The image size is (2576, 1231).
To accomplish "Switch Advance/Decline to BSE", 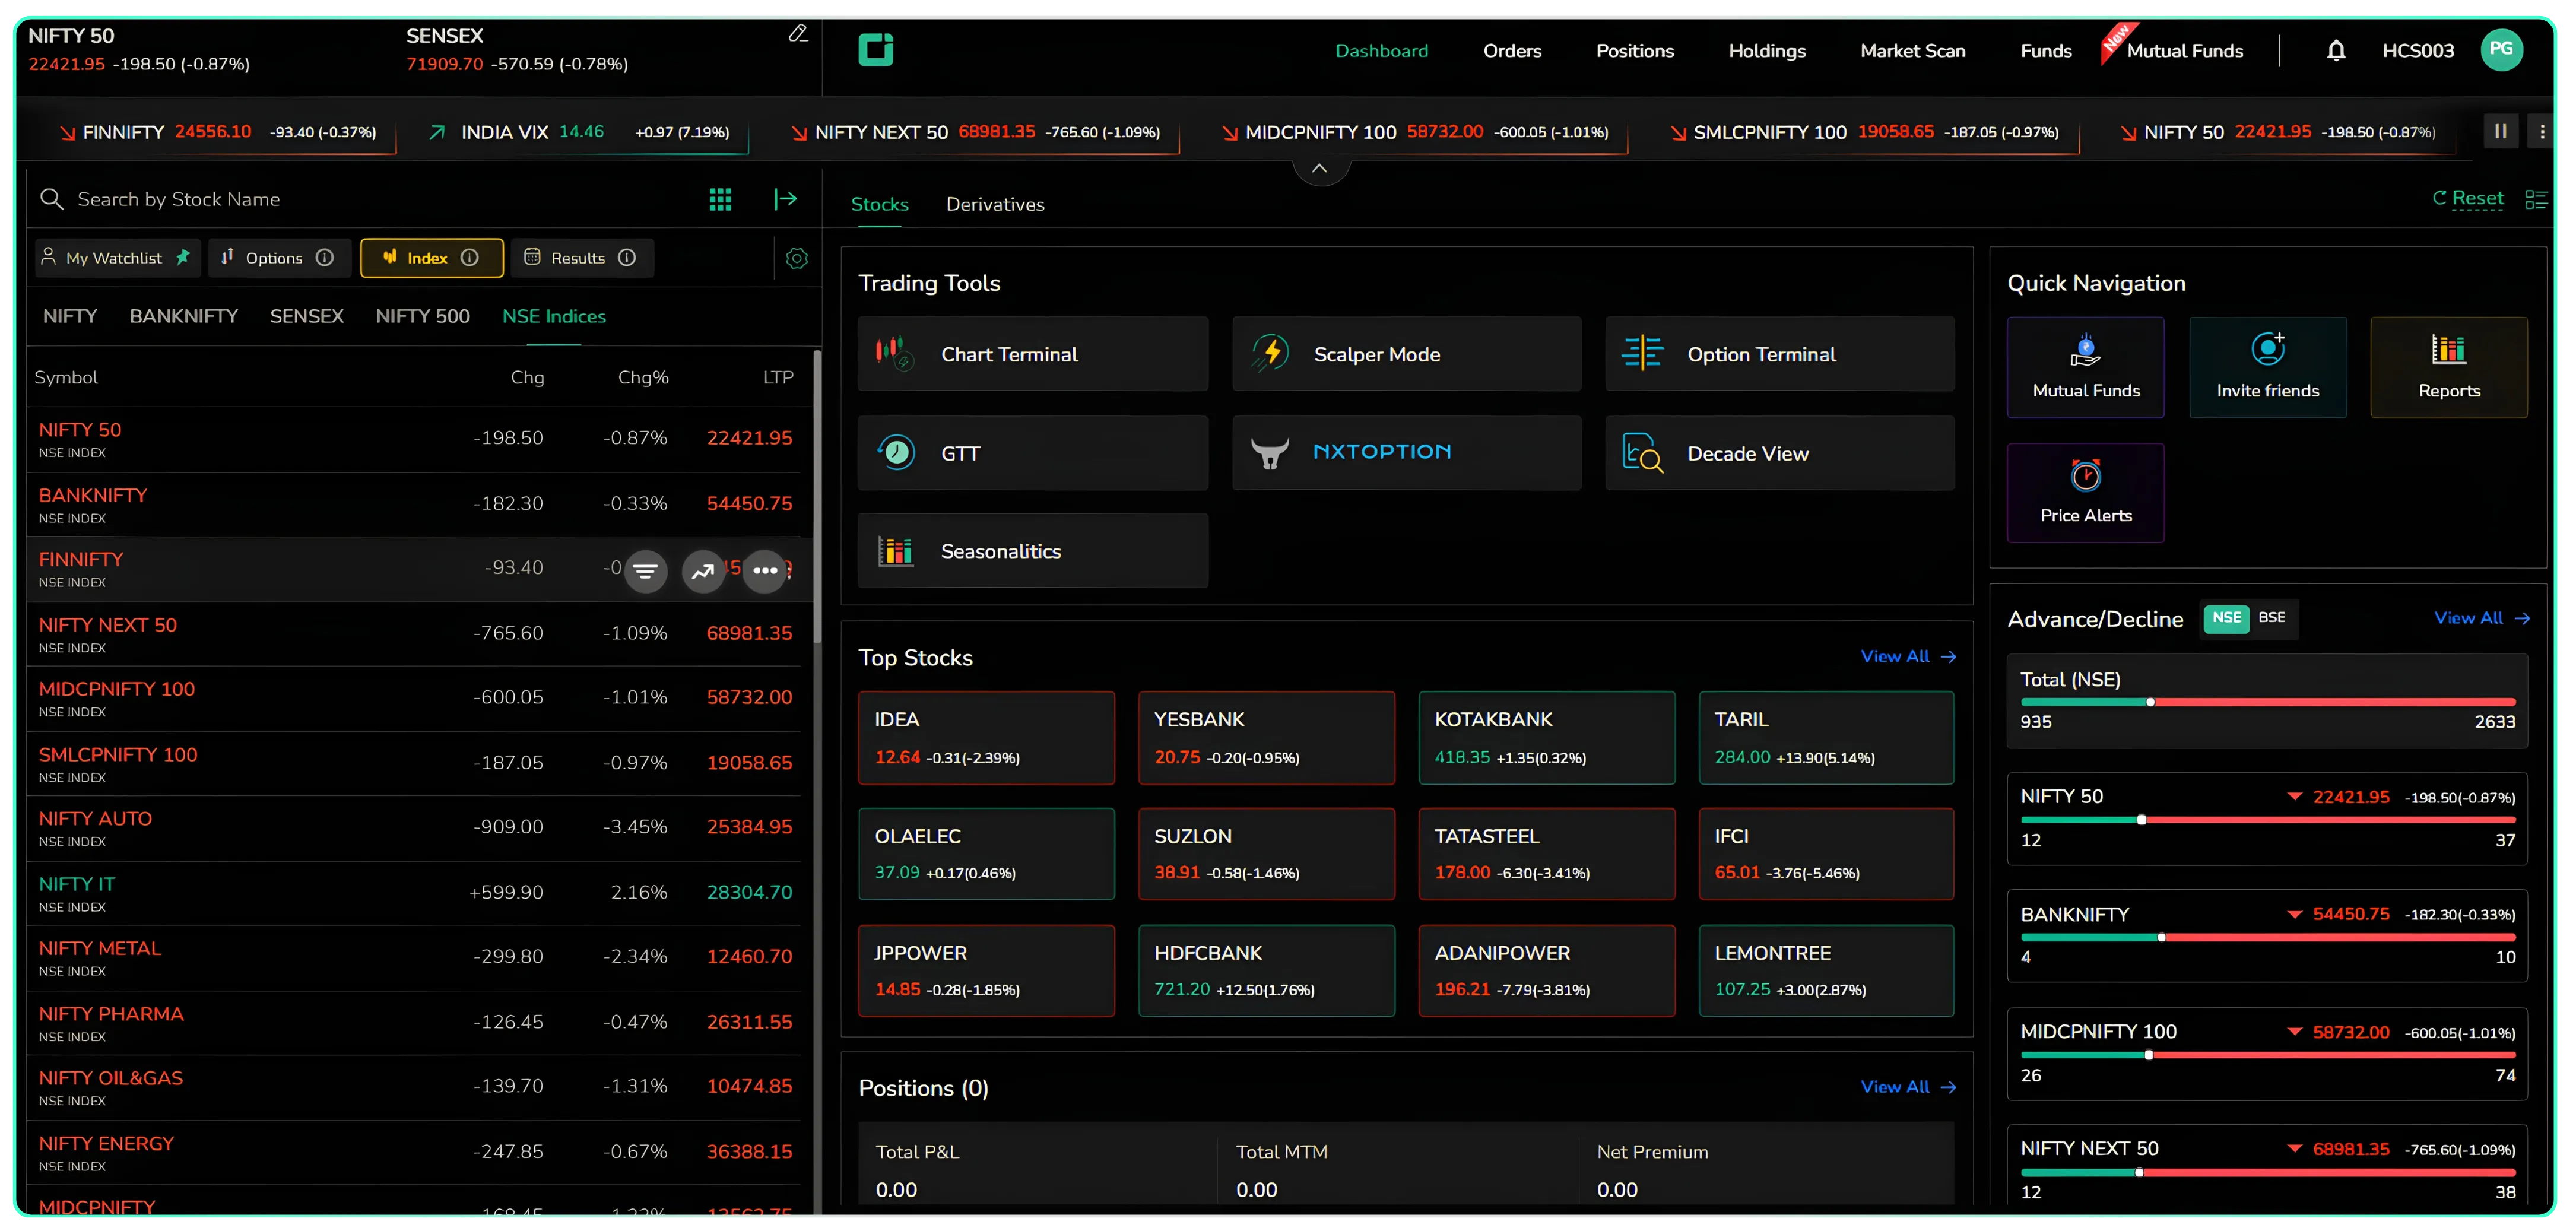I will click(2271, 618).
